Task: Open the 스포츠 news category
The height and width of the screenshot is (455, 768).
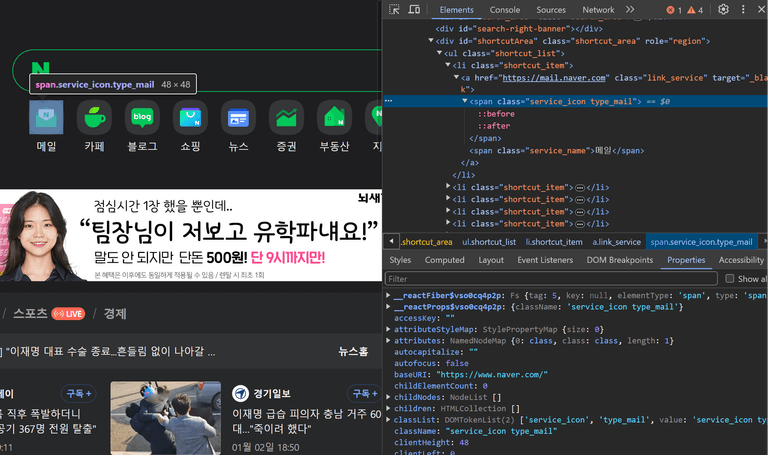Action: click(30, 313)
